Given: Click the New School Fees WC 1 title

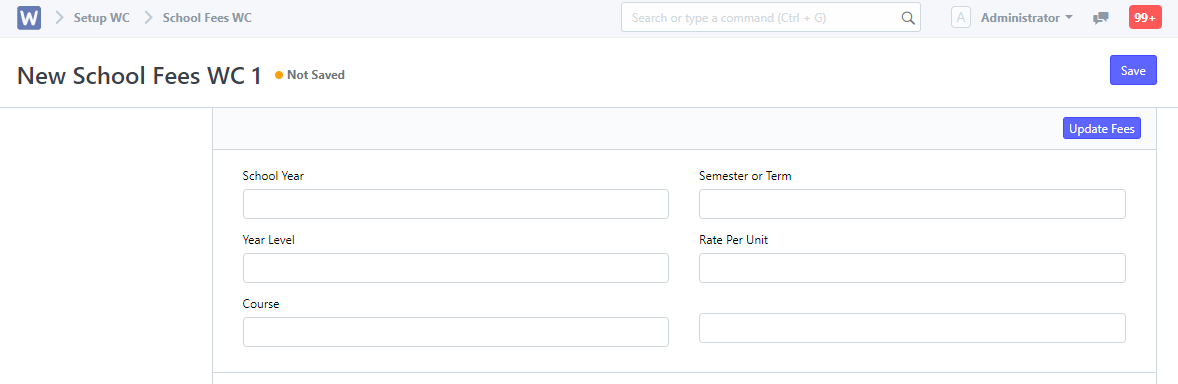Looking at the screenshot, I should (x=139, y=76).
